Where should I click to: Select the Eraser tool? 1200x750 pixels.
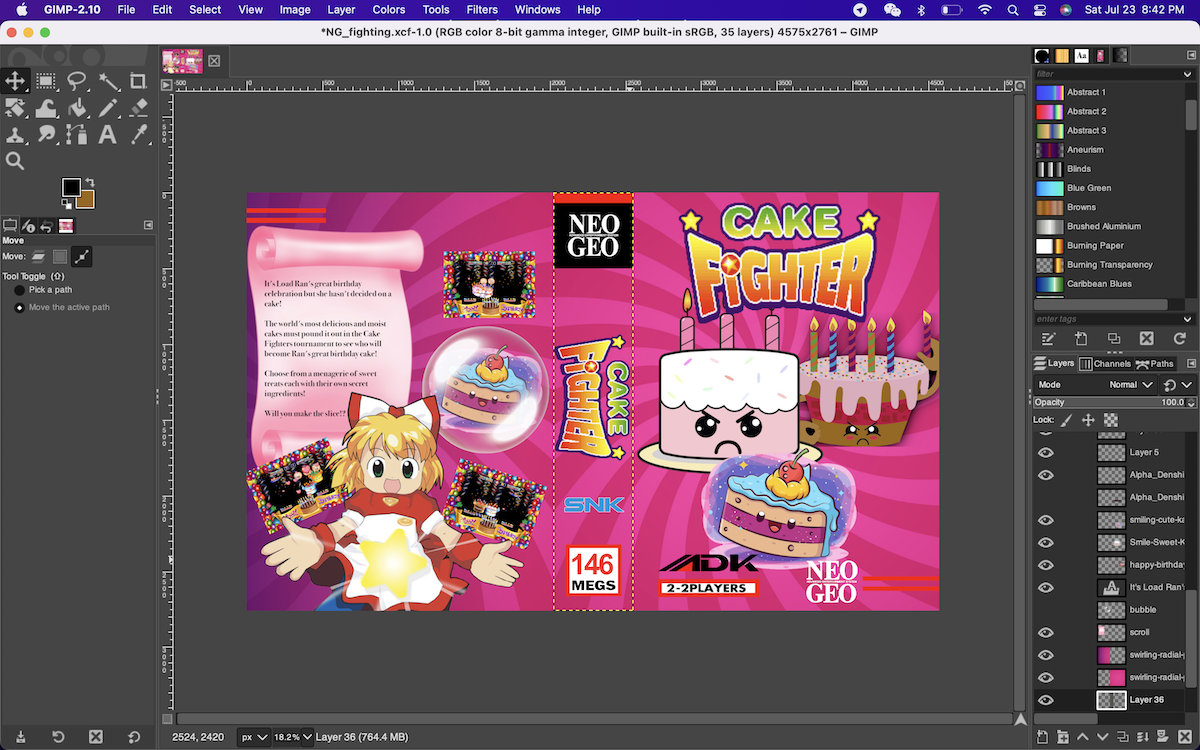(139, 108)
